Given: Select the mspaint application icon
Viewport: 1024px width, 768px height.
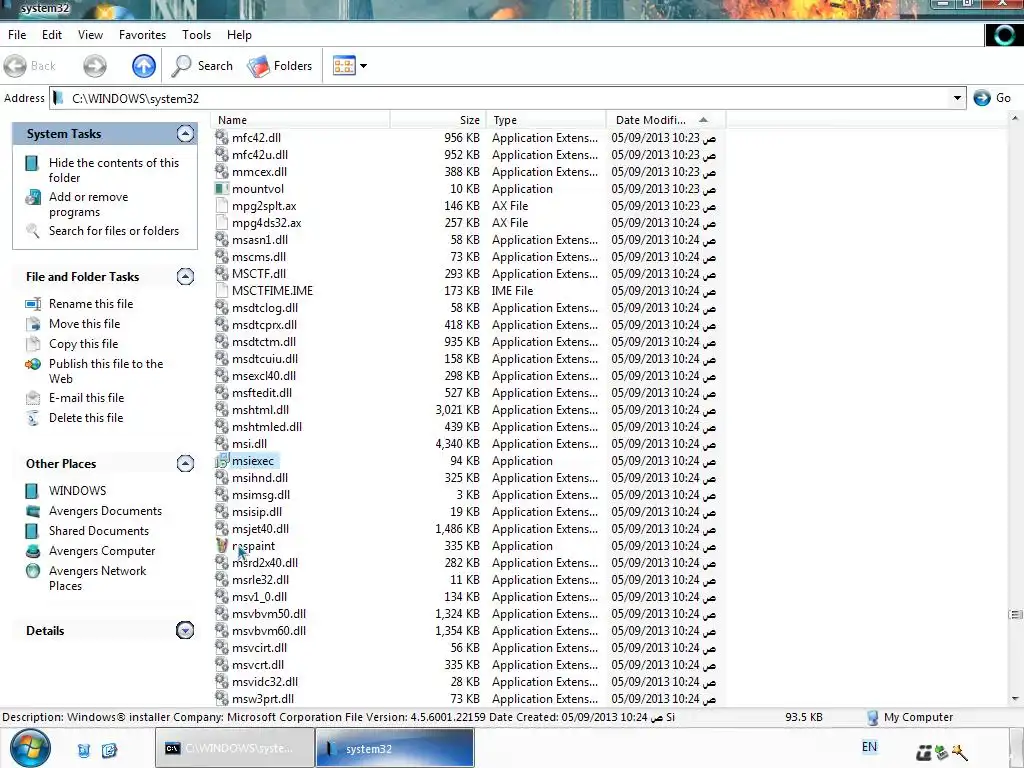Looking at the screenshot, I should click(222, 545).
